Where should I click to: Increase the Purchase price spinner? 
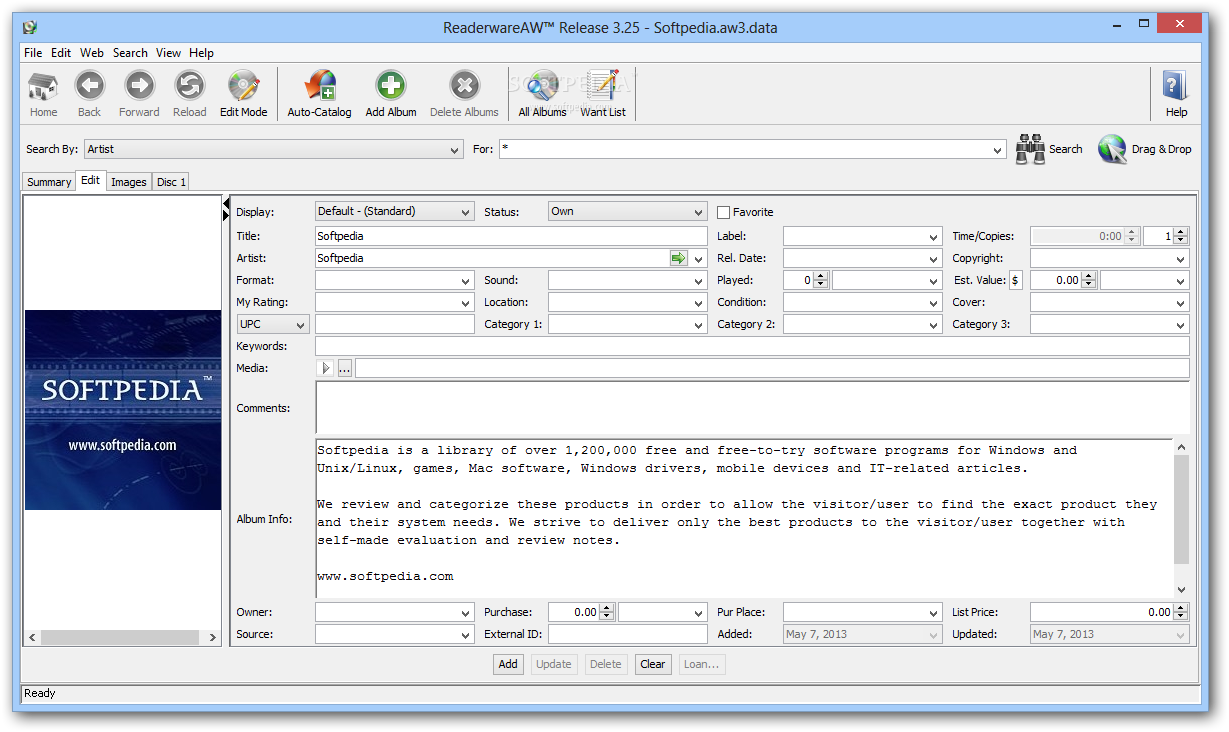point(606,608)
